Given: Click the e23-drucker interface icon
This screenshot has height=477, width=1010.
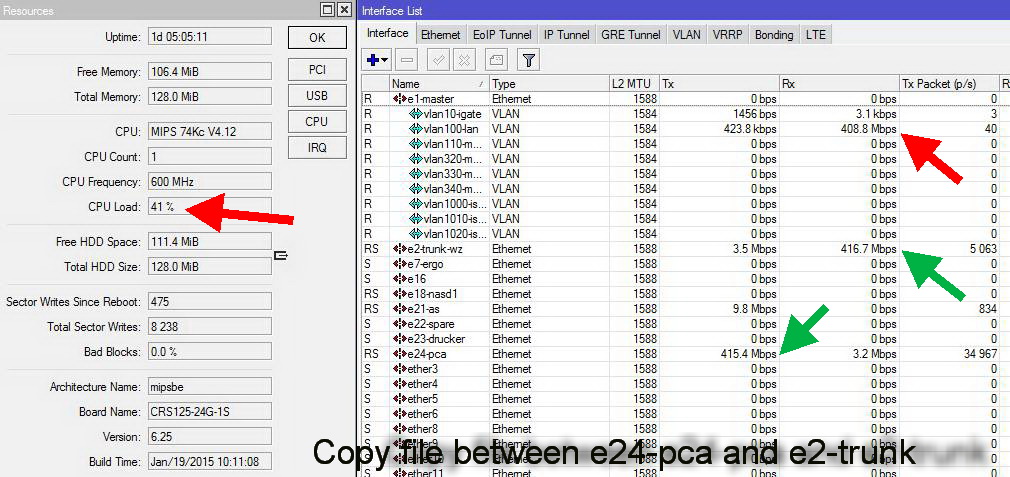Looking at the screenshot, I should (x=399, y=339).
